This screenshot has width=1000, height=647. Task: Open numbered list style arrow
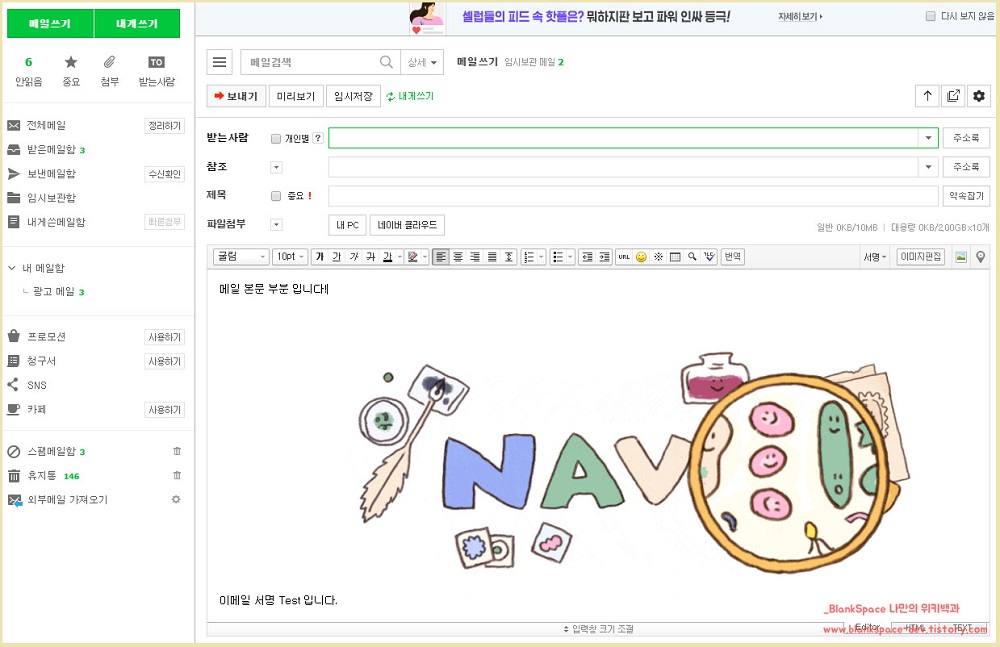[541, 257]
